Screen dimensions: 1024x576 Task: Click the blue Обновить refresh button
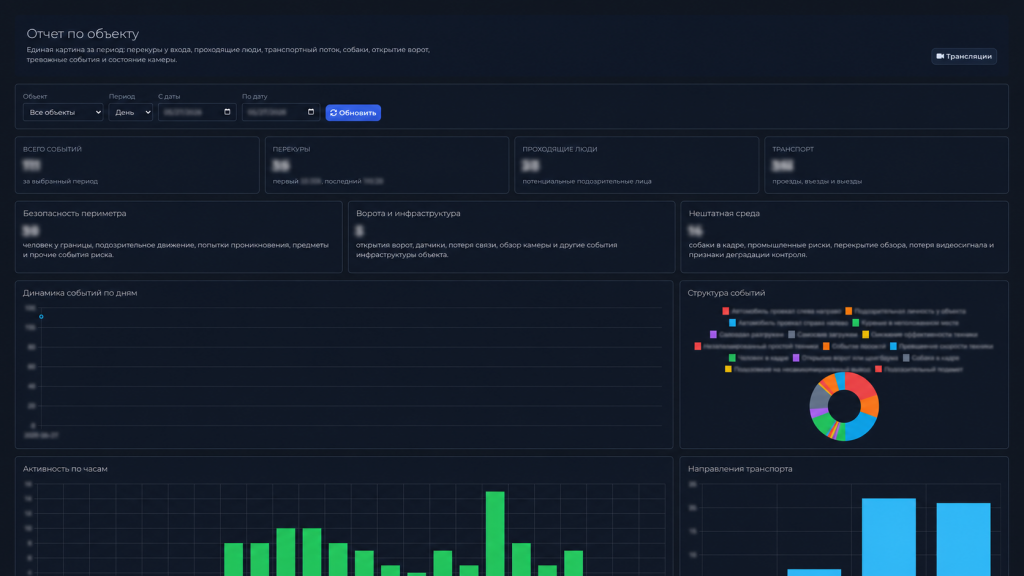point(353,112)
